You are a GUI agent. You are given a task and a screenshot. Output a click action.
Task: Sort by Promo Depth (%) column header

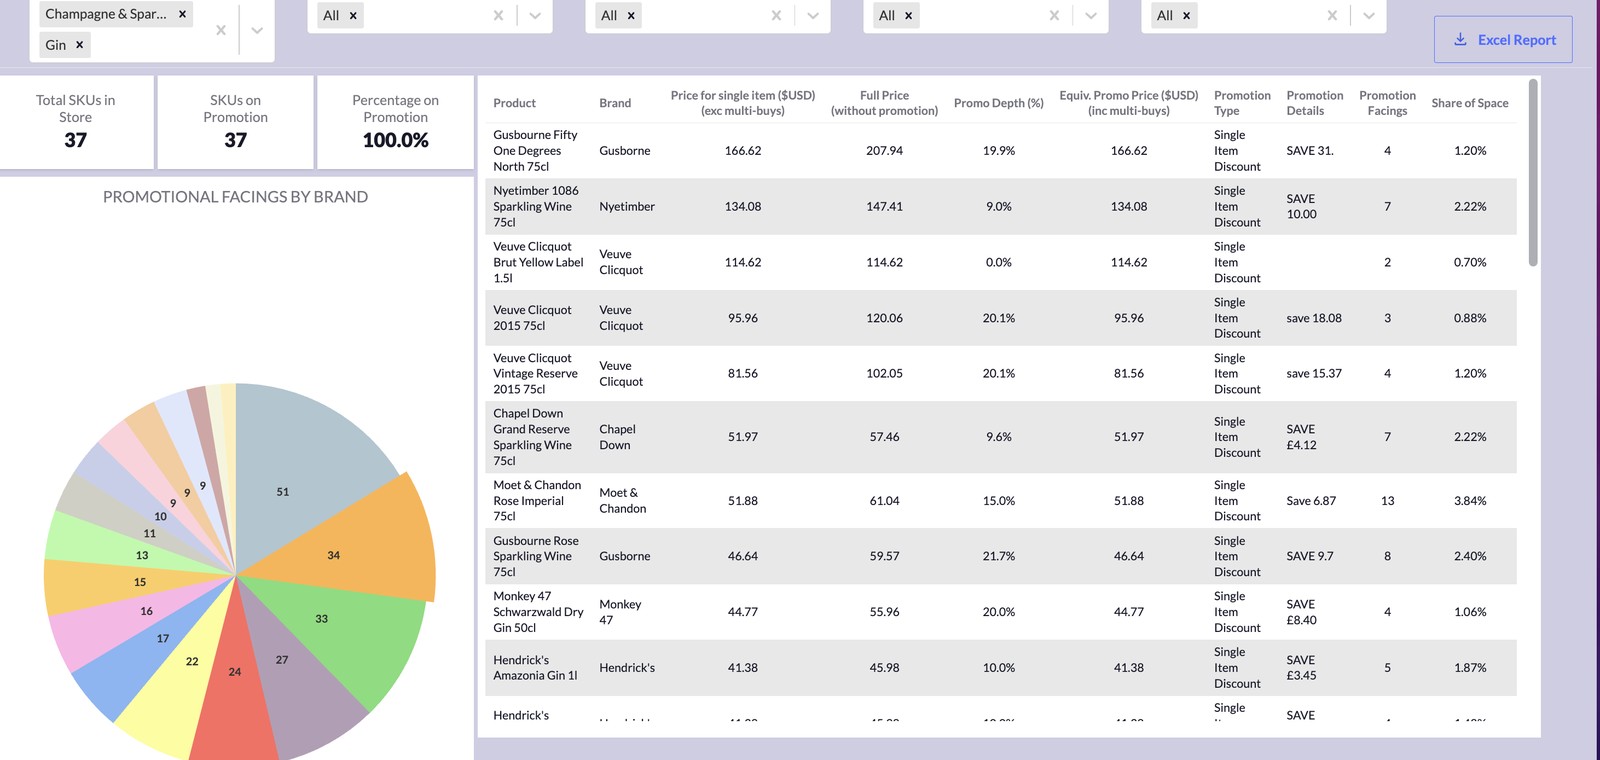[x=998, y=103]
